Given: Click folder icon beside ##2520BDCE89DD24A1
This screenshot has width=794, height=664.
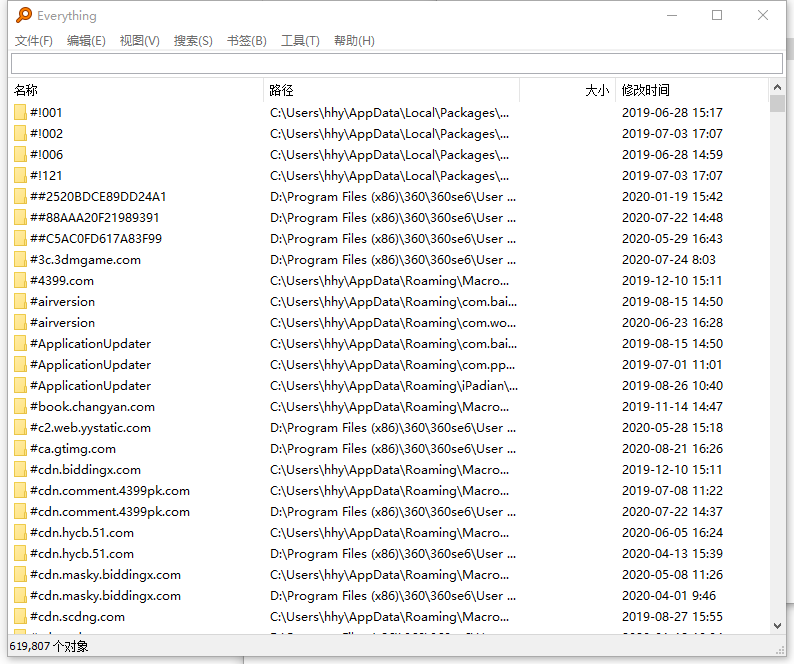Looking at the screenshot, I should (20, 197).
